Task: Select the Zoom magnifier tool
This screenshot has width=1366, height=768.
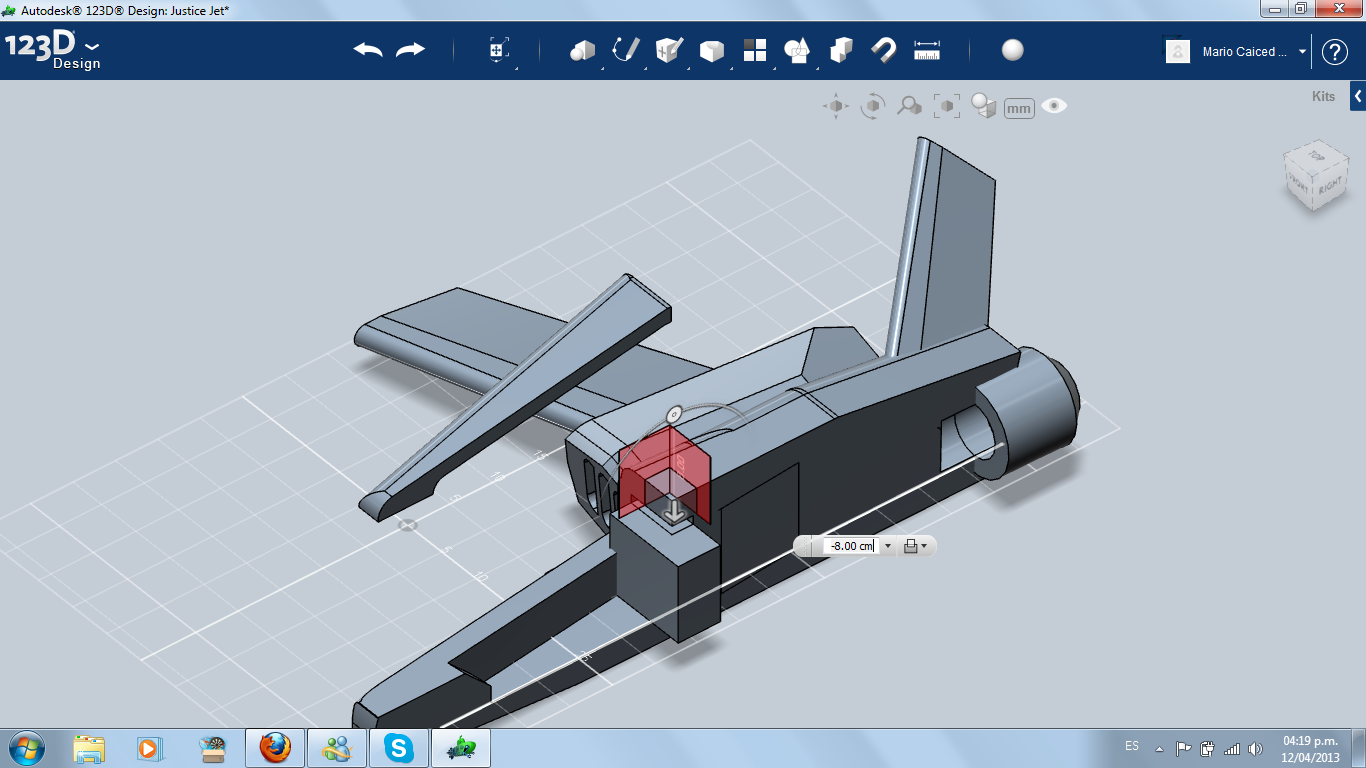Action: coord(909,106)
